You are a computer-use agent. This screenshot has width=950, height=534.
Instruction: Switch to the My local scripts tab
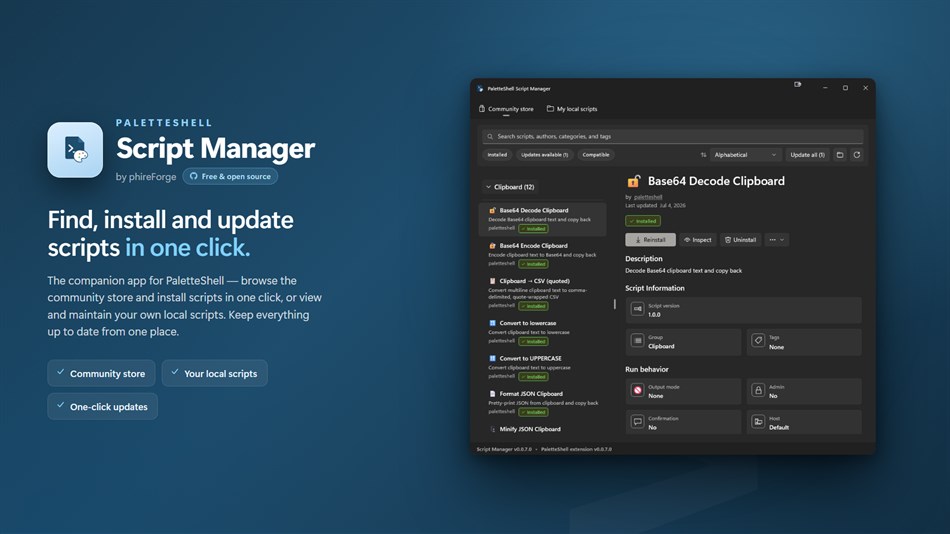click(572, 109)
